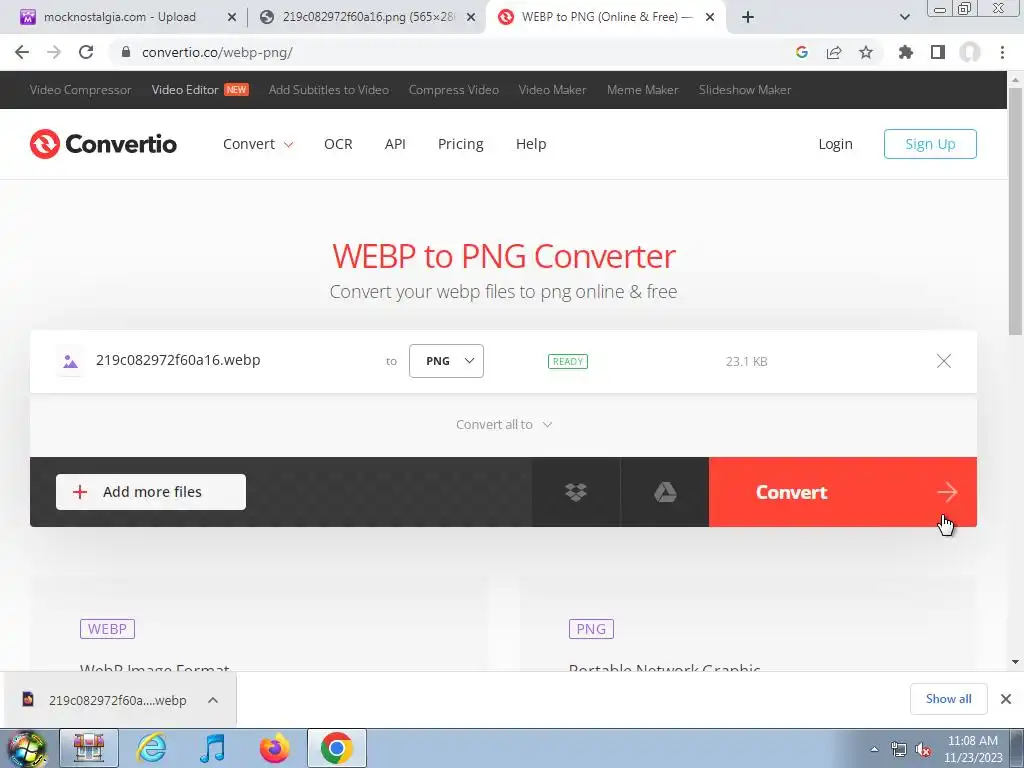Open the Help page
1024x768 pixels.
tap(531, 144)
